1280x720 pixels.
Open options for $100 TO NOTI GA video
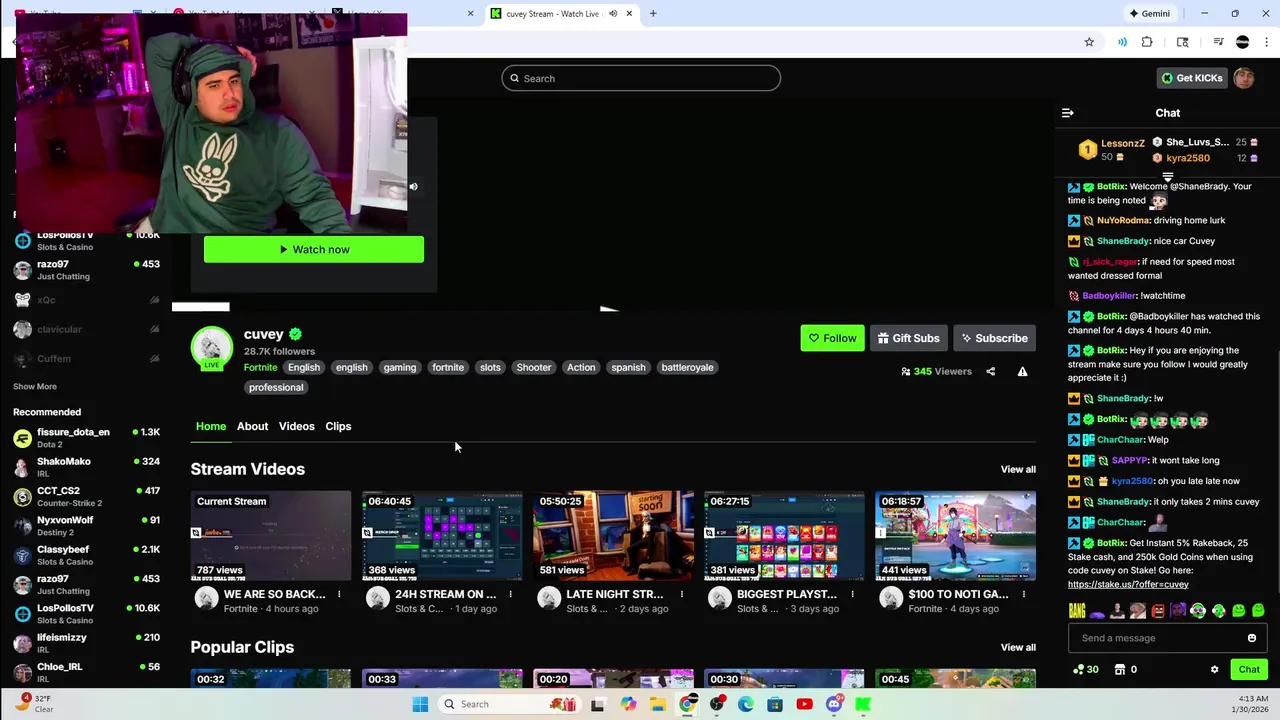click(1023, 594)
